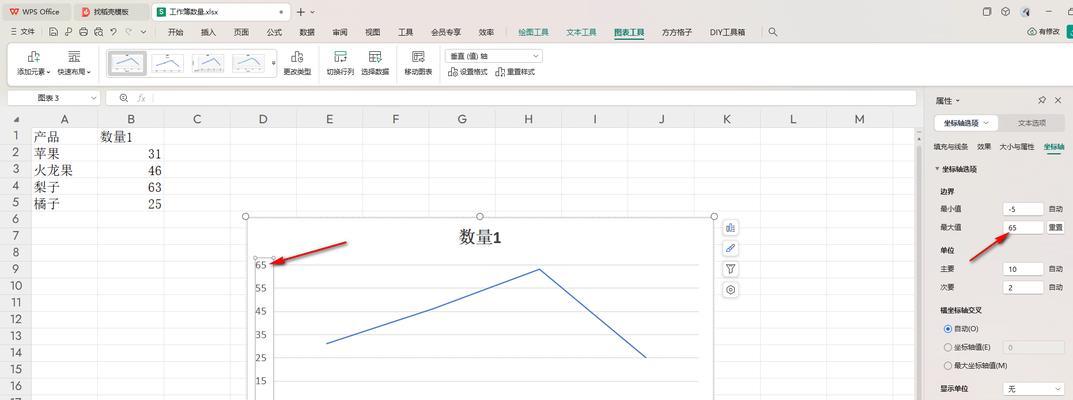Switch to the 公式 ribbon tab
Viewport: 1073px width, 400px height.
click(x=274, y=31)
